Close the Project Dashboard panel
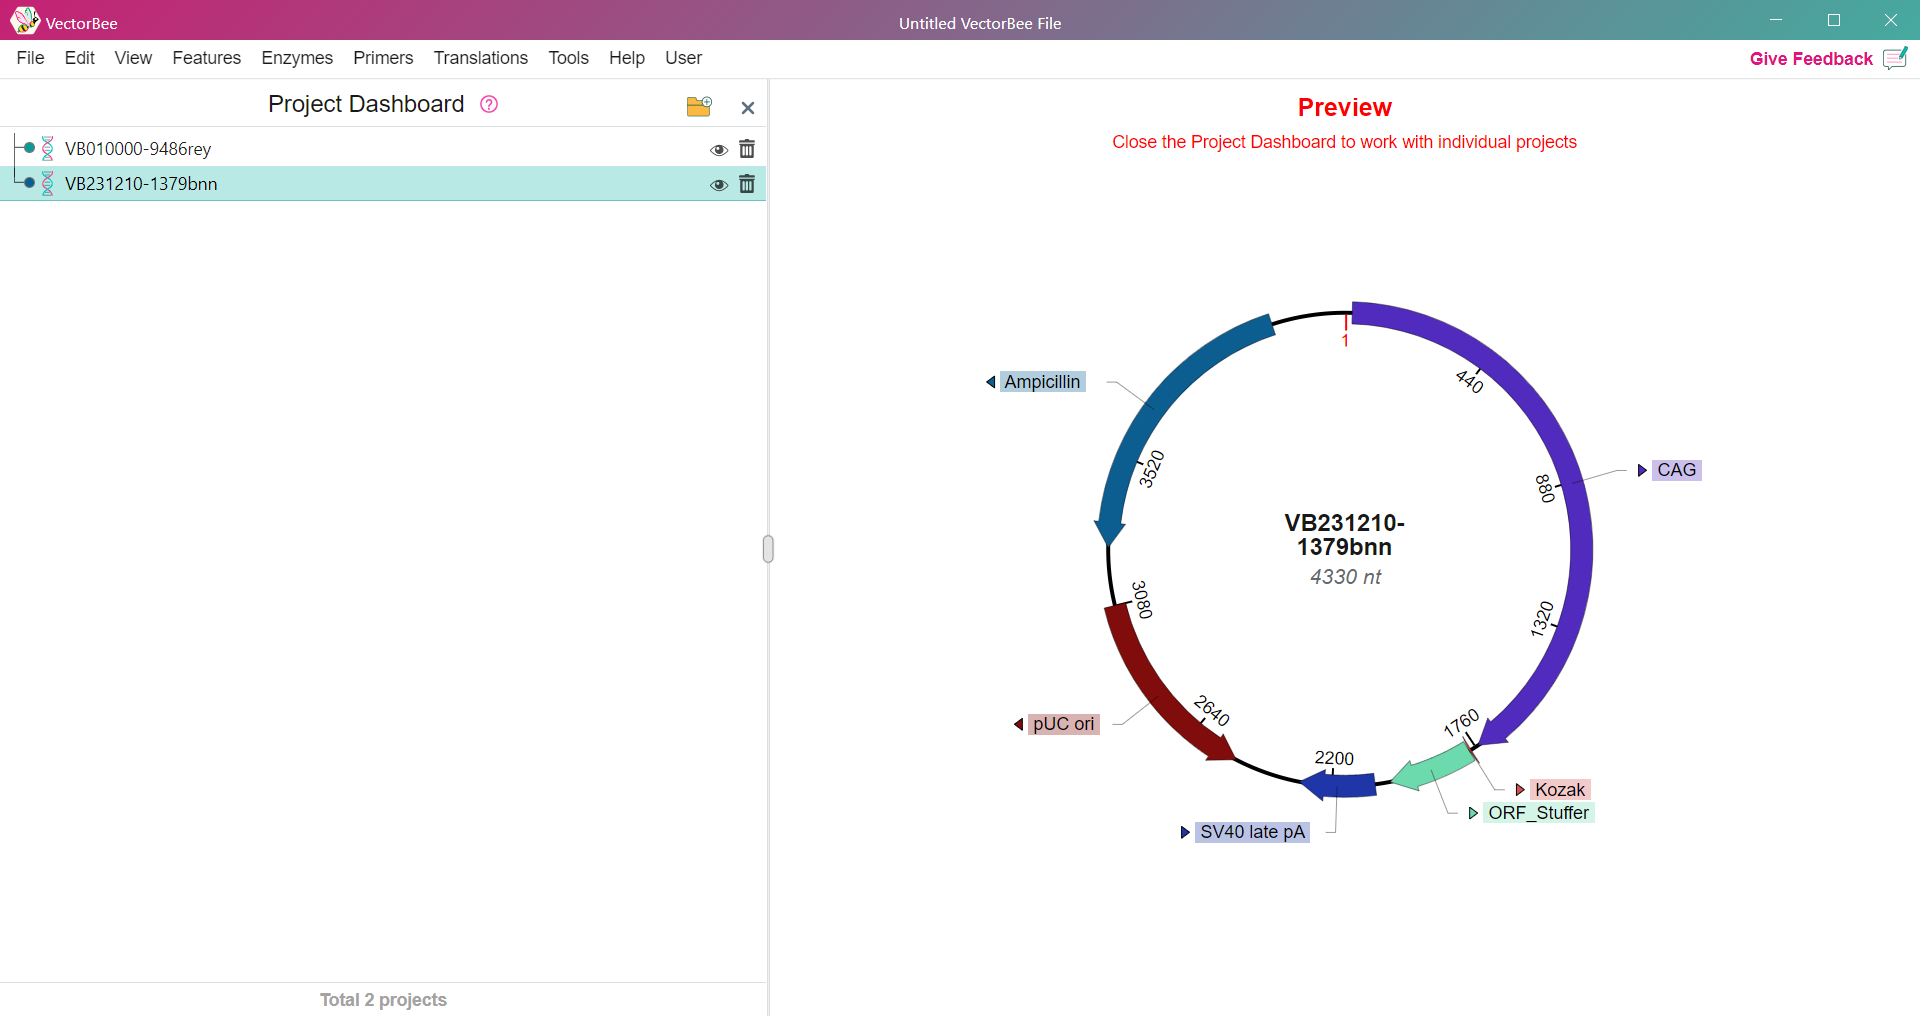 (x=747, y=108)
